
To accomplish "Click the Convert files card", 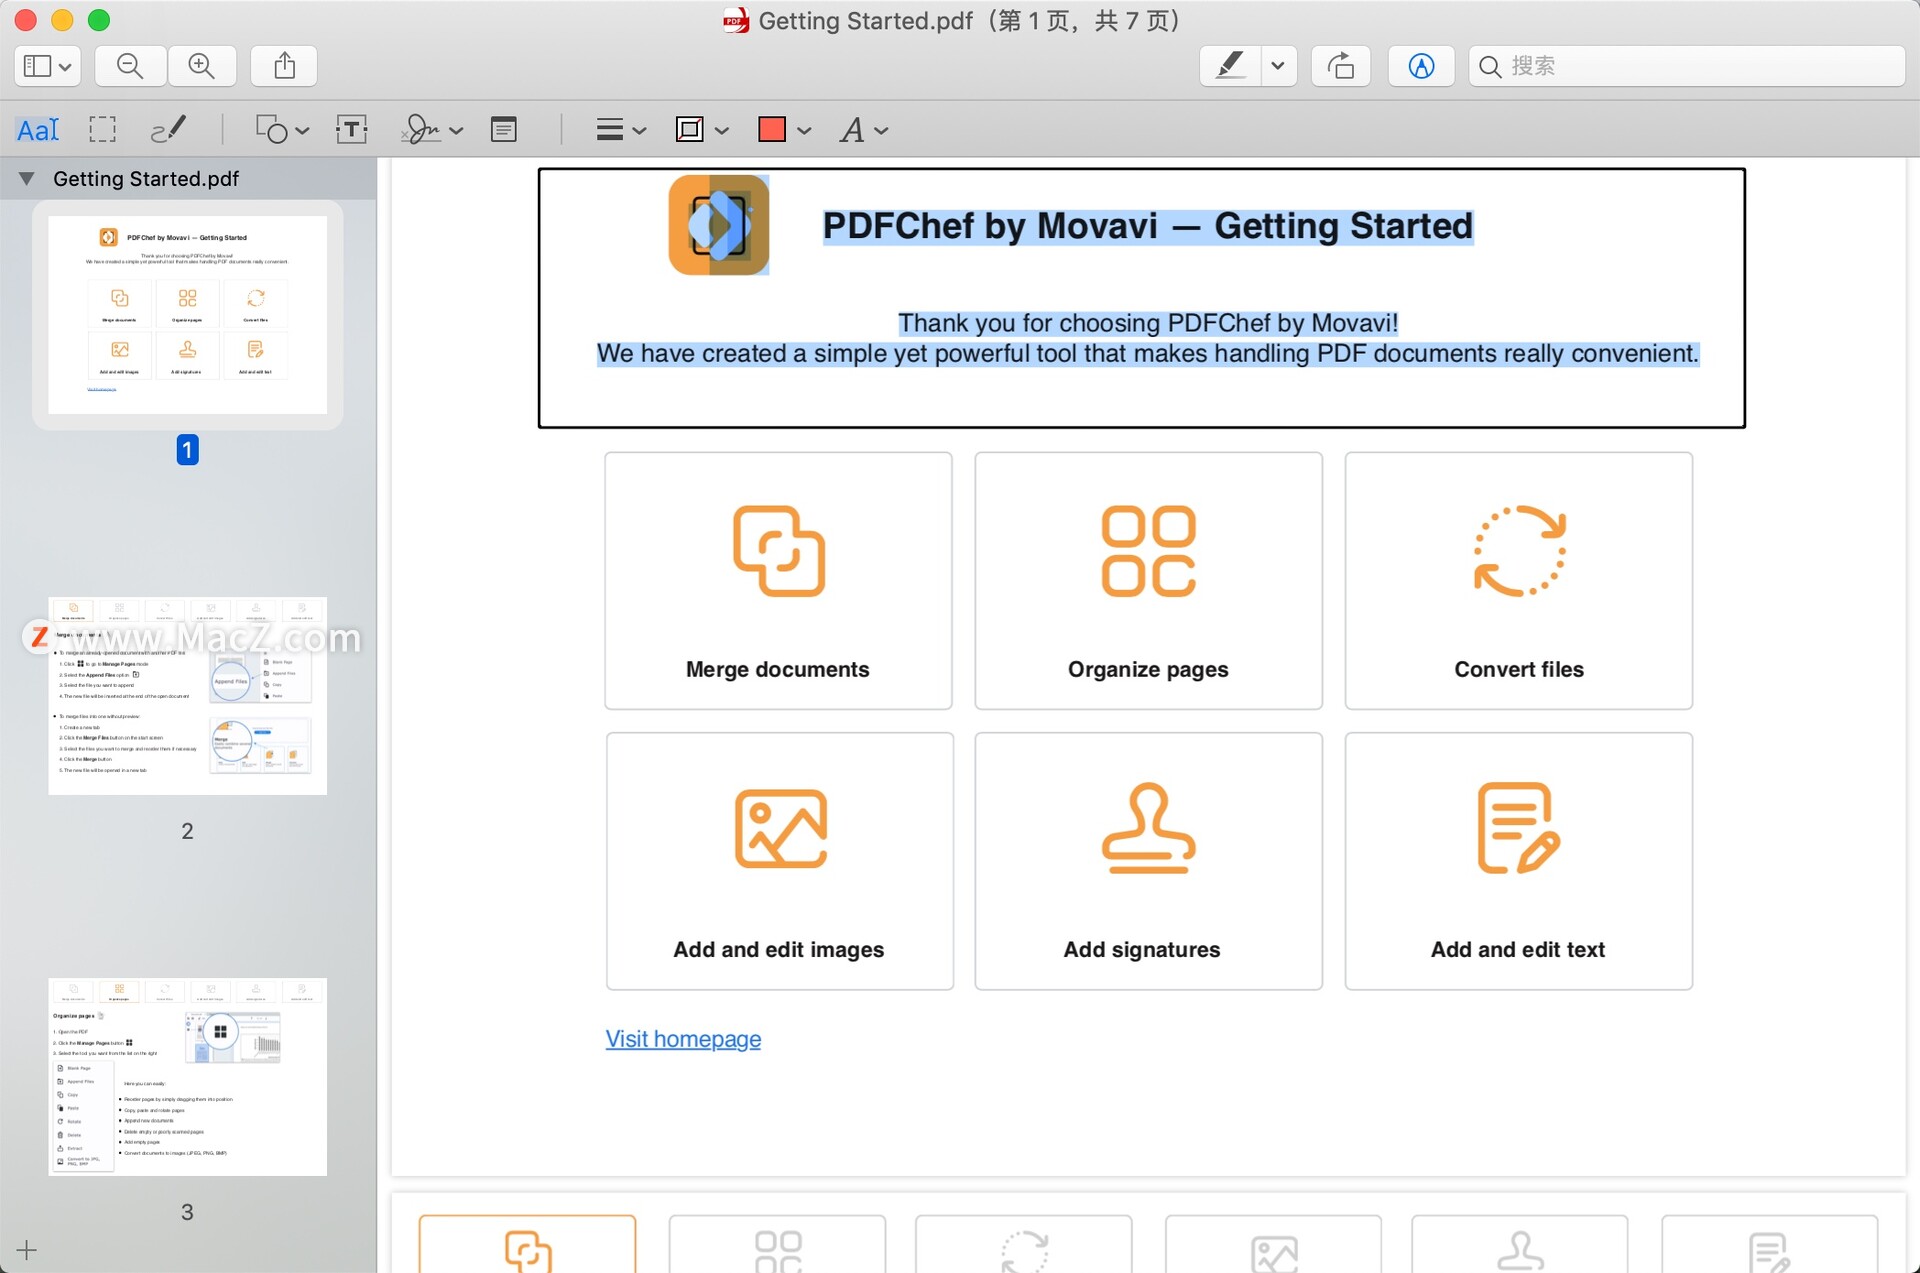I will pyautogui.click(x=1518, y=581).
